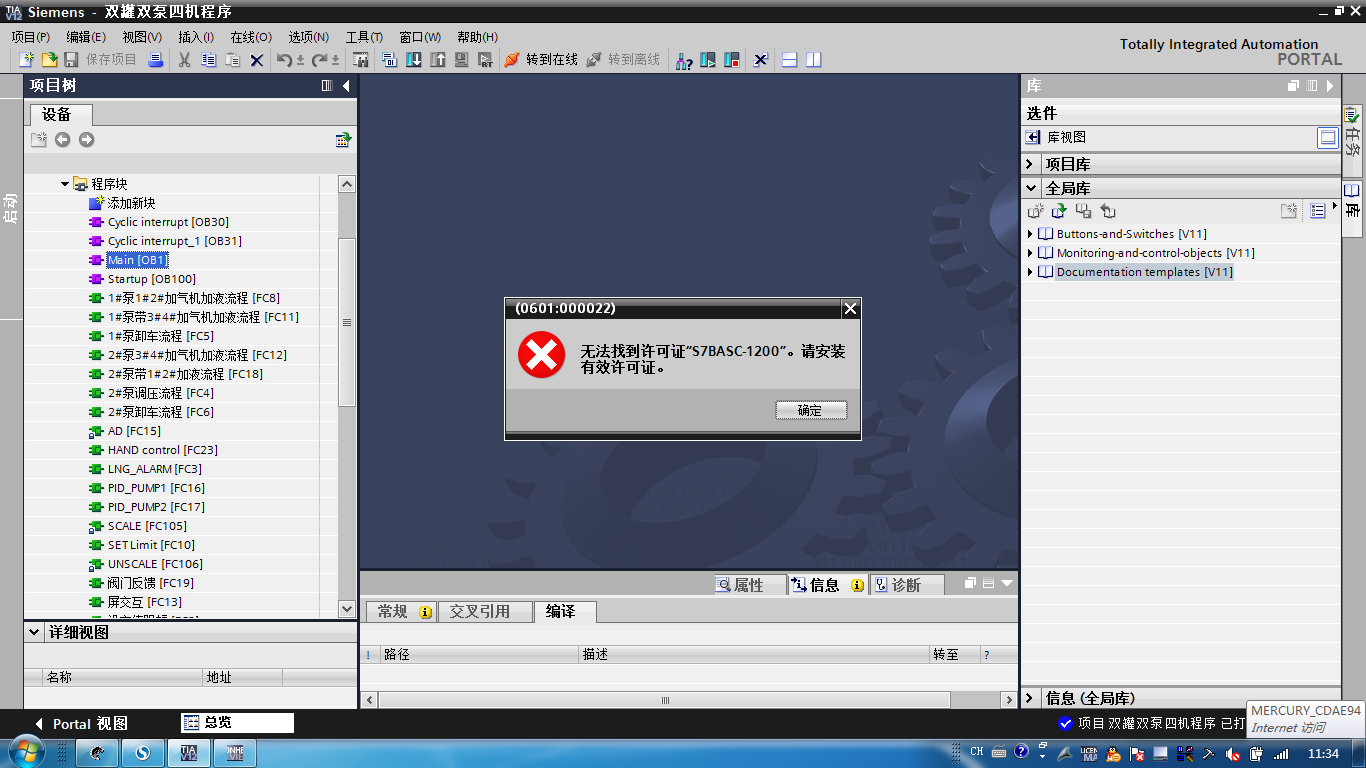Click the undo arrow icon
1366x768 pixels.
coord(284,60)
